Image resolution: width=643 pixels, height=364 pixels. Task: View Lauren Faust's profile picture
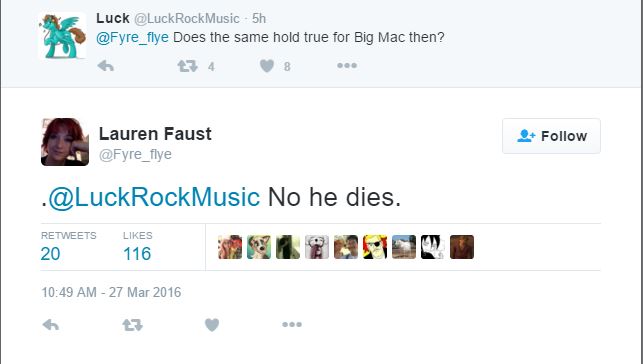click(x=65, y=142)
